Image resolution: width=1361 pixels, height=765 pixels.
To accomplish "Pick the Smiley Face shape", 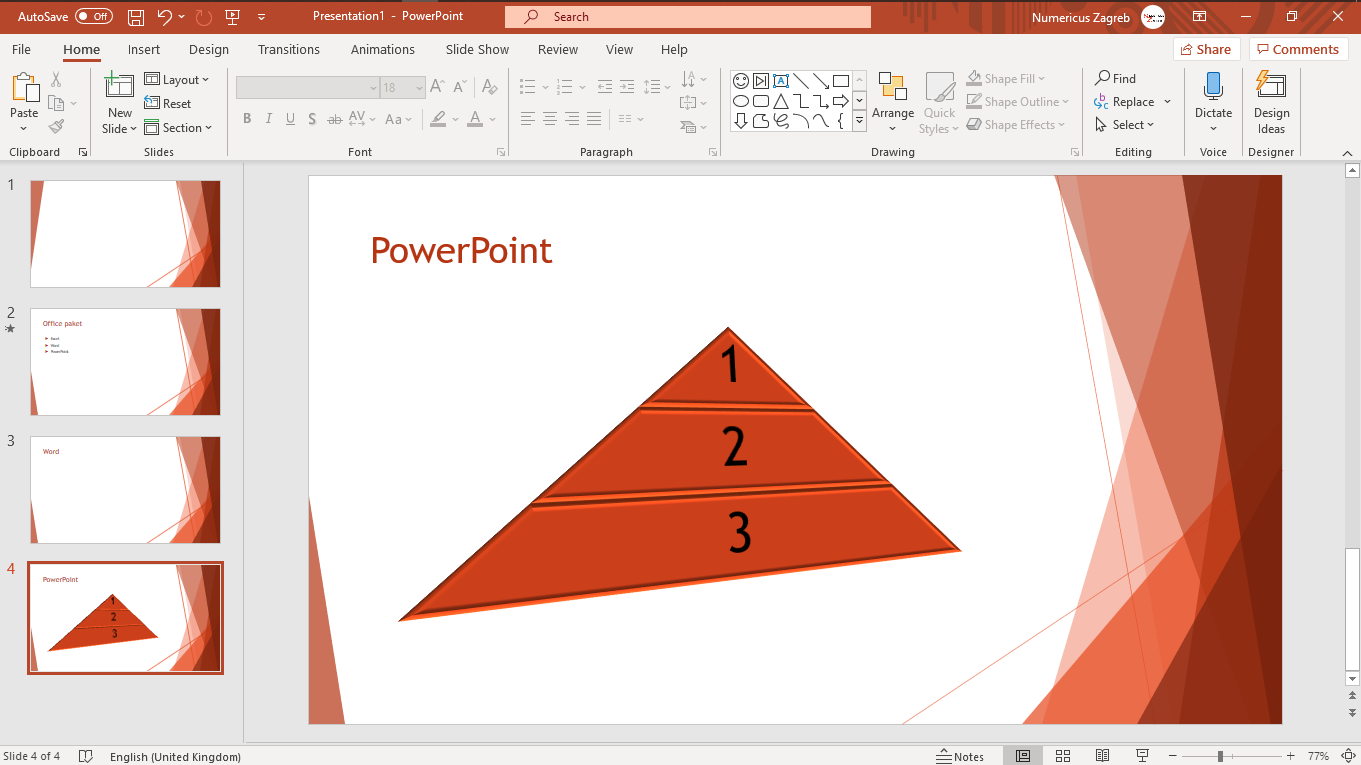I will 740,81.
